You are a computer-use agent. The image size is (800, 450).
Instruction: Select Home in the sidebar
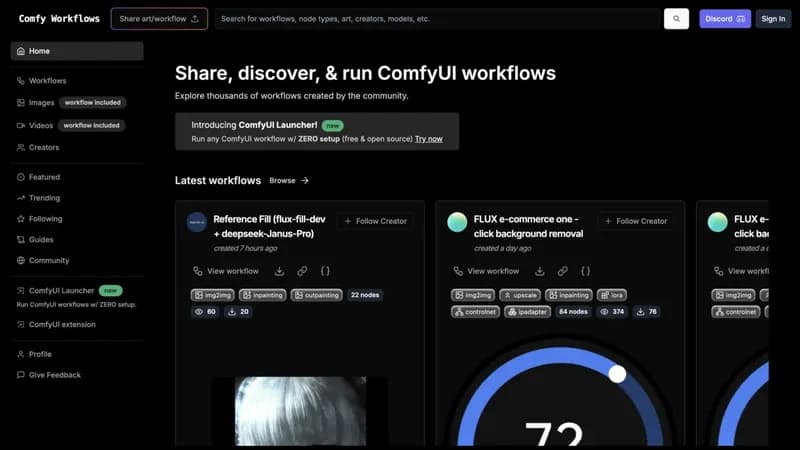click(77, 51)
